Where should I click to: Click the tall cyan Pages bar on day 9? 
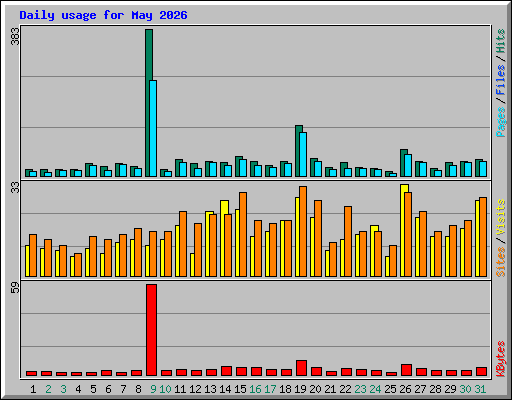click(x=153, y=128)
